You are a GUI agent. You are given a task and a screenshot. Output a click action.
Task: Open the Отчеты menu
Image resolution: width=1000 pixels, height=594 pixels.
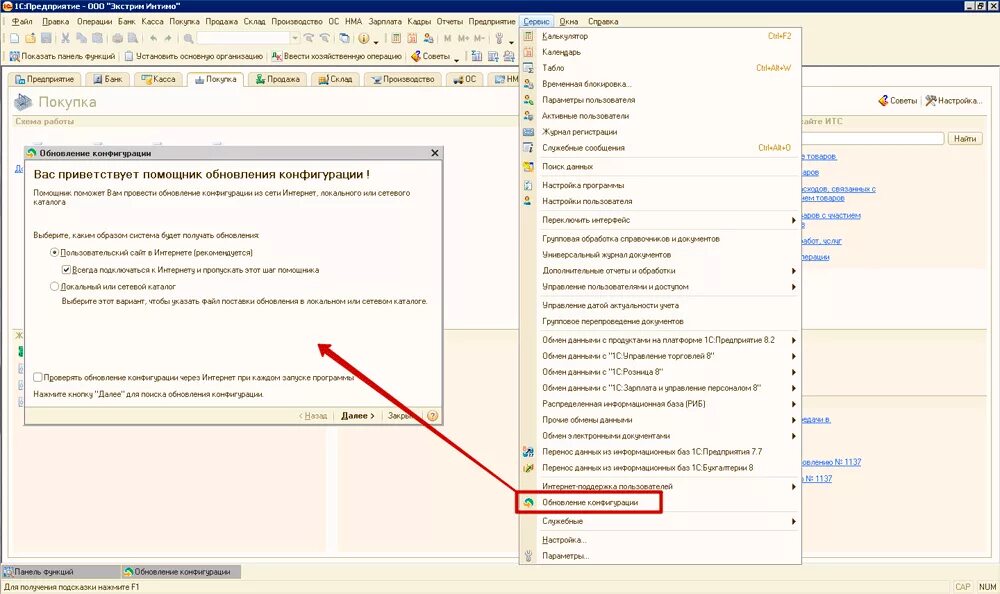(450, 22)
